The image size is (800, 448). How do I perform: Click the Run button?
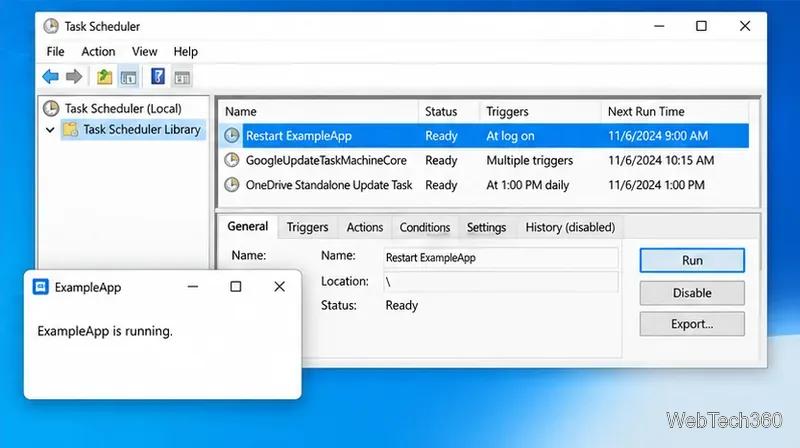pyautogui.click(x=692, y=260)
